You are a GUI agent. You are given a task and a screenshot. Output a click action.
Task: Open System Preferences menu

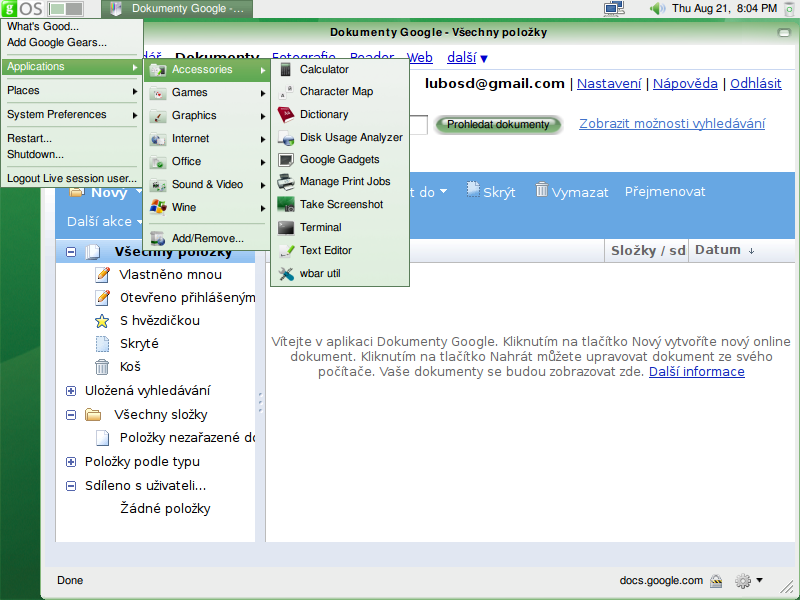click(71, 114)
